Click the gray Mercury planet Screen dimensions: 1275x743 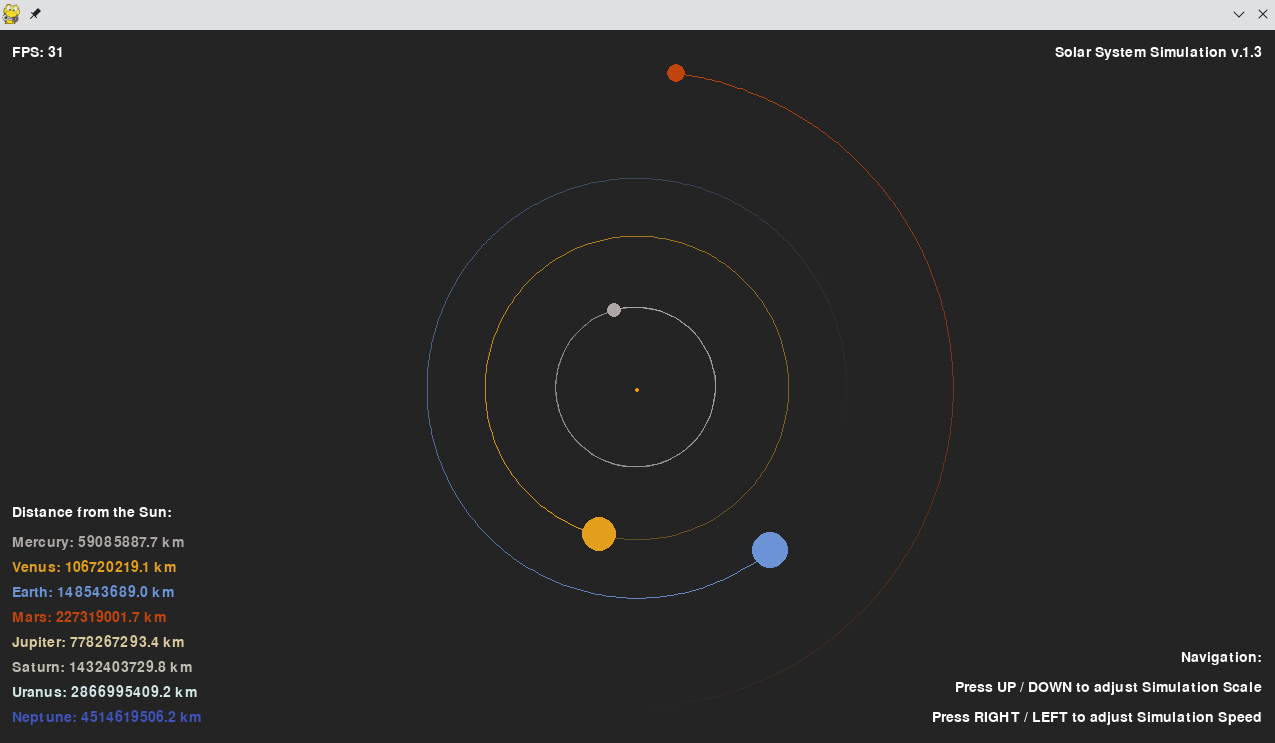click(614, 310)
